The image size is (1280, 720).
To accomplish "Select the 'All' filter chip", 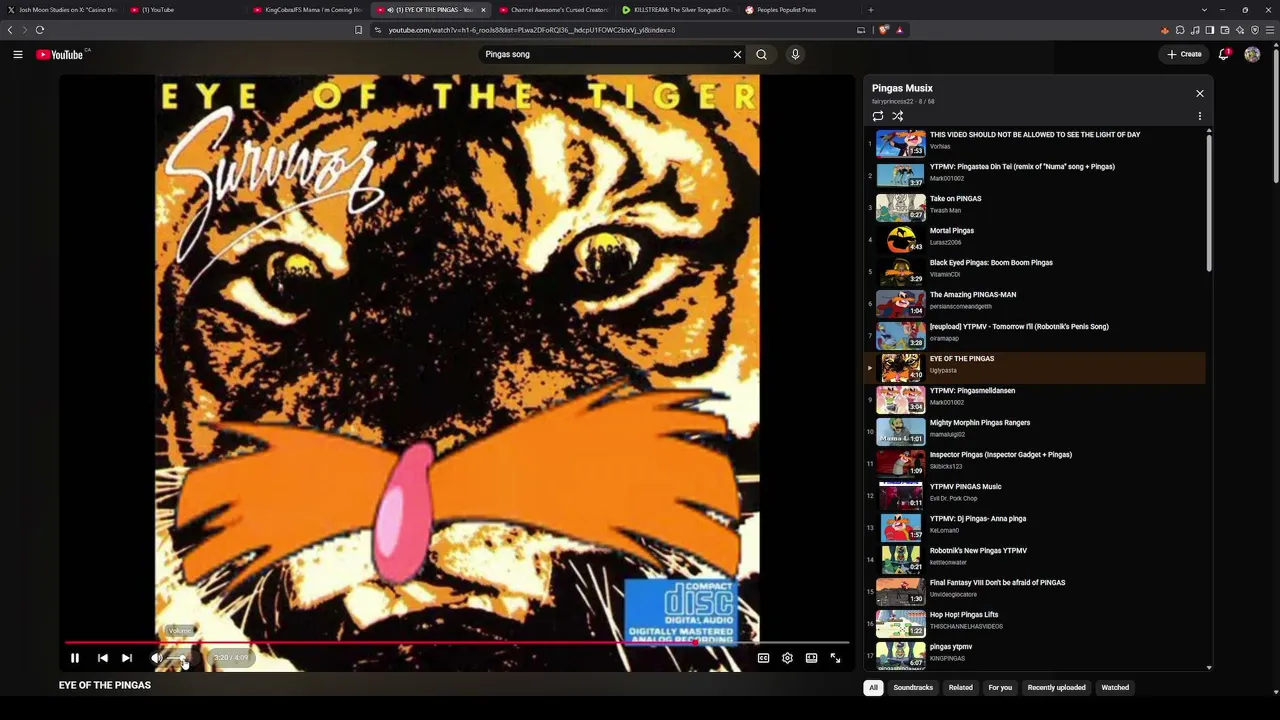I will coord(873,688).
